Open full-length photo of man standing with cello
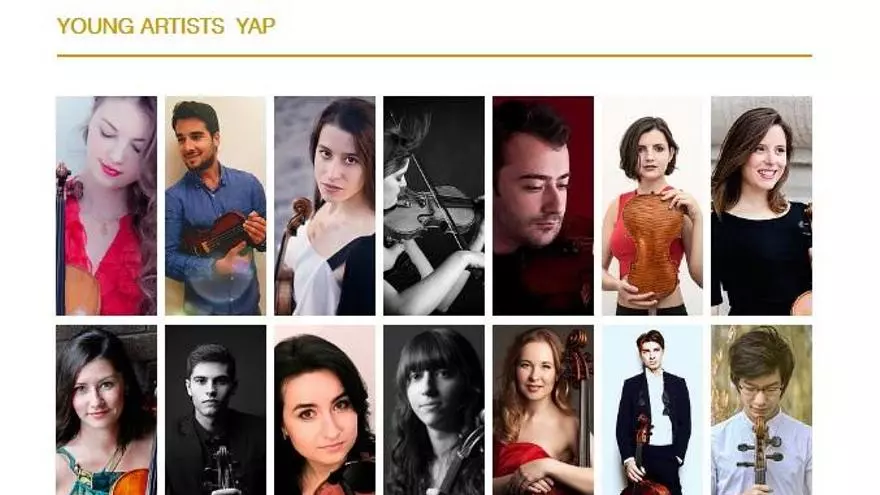The height and width of the screenshot is (495, 880). pyautogui.click(x=652, y=410)
